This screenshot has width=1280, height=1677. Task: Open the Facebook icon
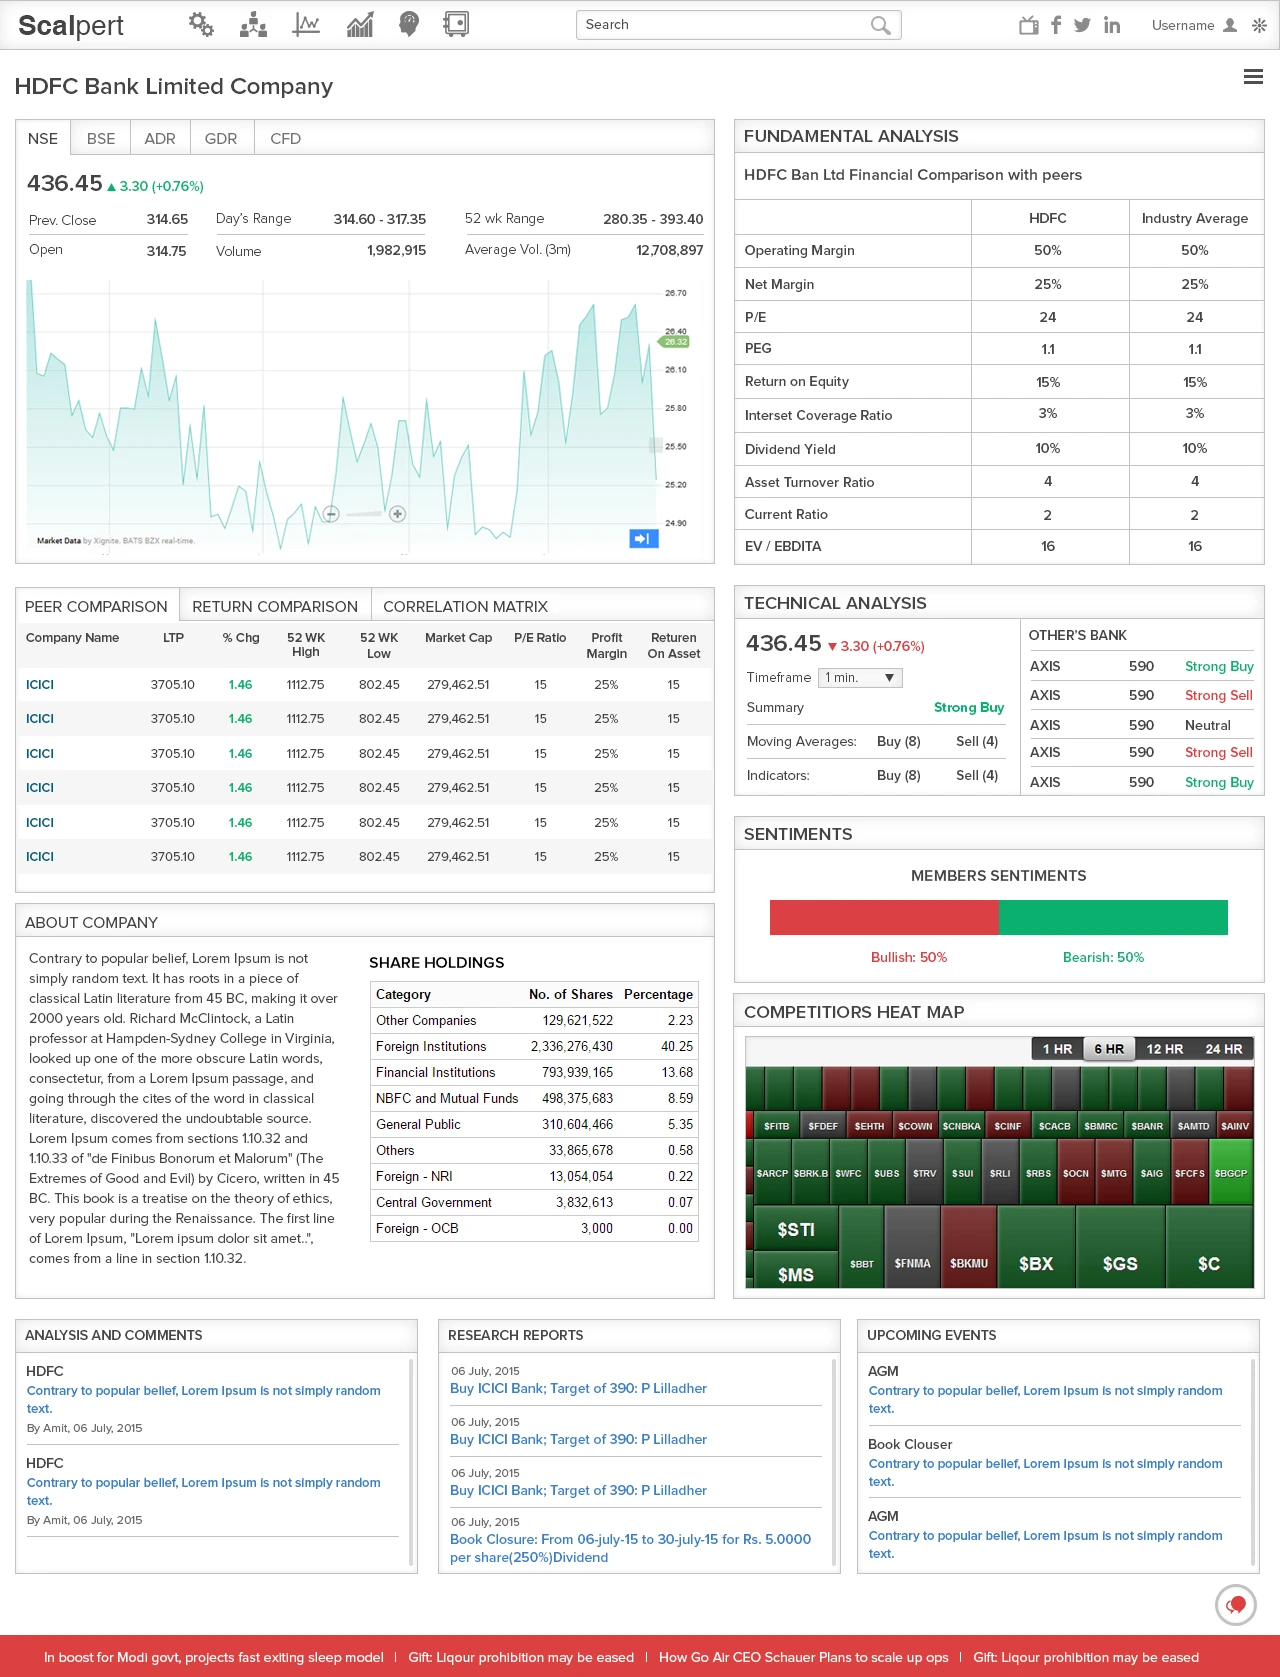(1055, 25)
